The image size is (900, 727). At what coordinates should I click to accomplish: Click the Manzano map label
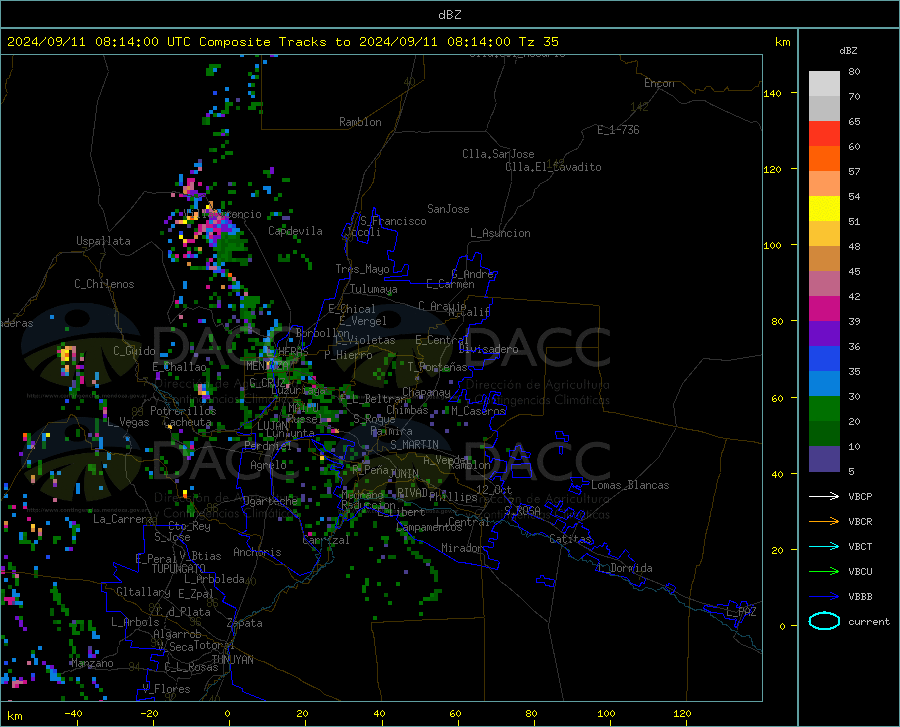pos(92,663)
